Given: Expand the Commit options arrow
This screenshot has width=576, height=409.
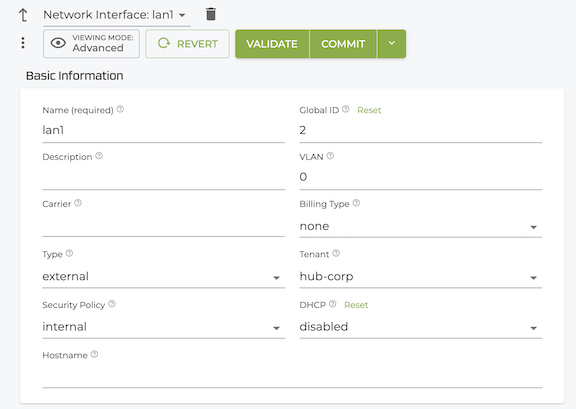Looking at the screenshot, I should pyautogui.click(x=392, y=44).
